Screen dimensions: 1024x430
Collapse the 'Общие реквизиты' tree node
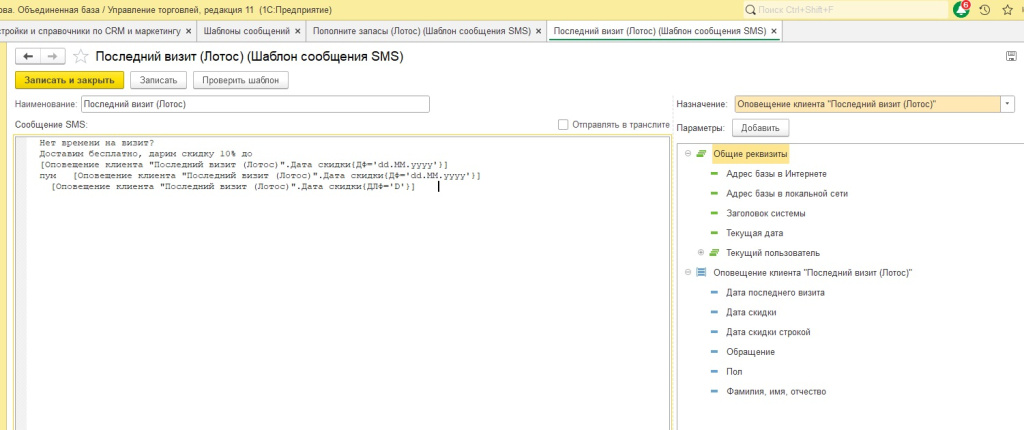coord(687,154)
